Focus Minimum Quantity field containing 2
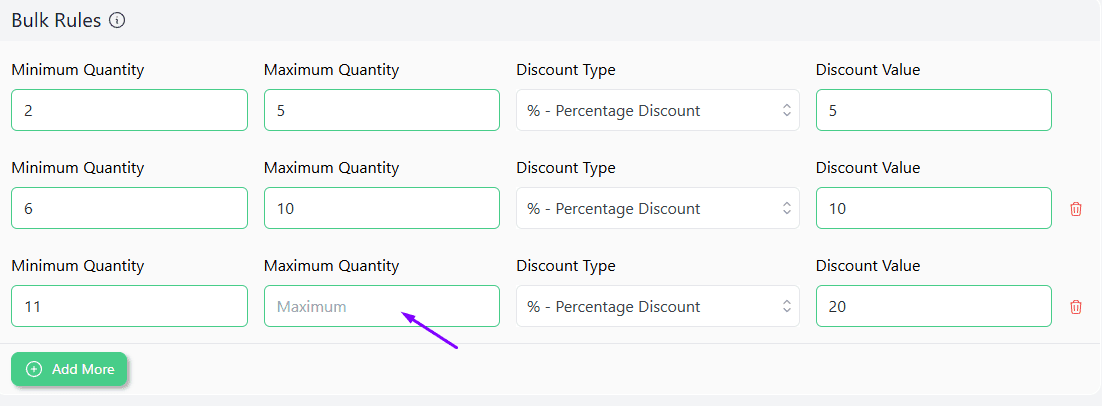Screen dimensions: 1102x406 point(129,110)
